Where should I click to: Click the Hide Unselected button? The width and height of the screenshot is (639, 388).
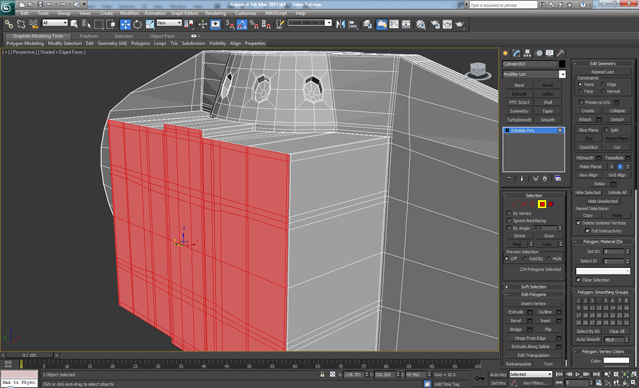603,201
